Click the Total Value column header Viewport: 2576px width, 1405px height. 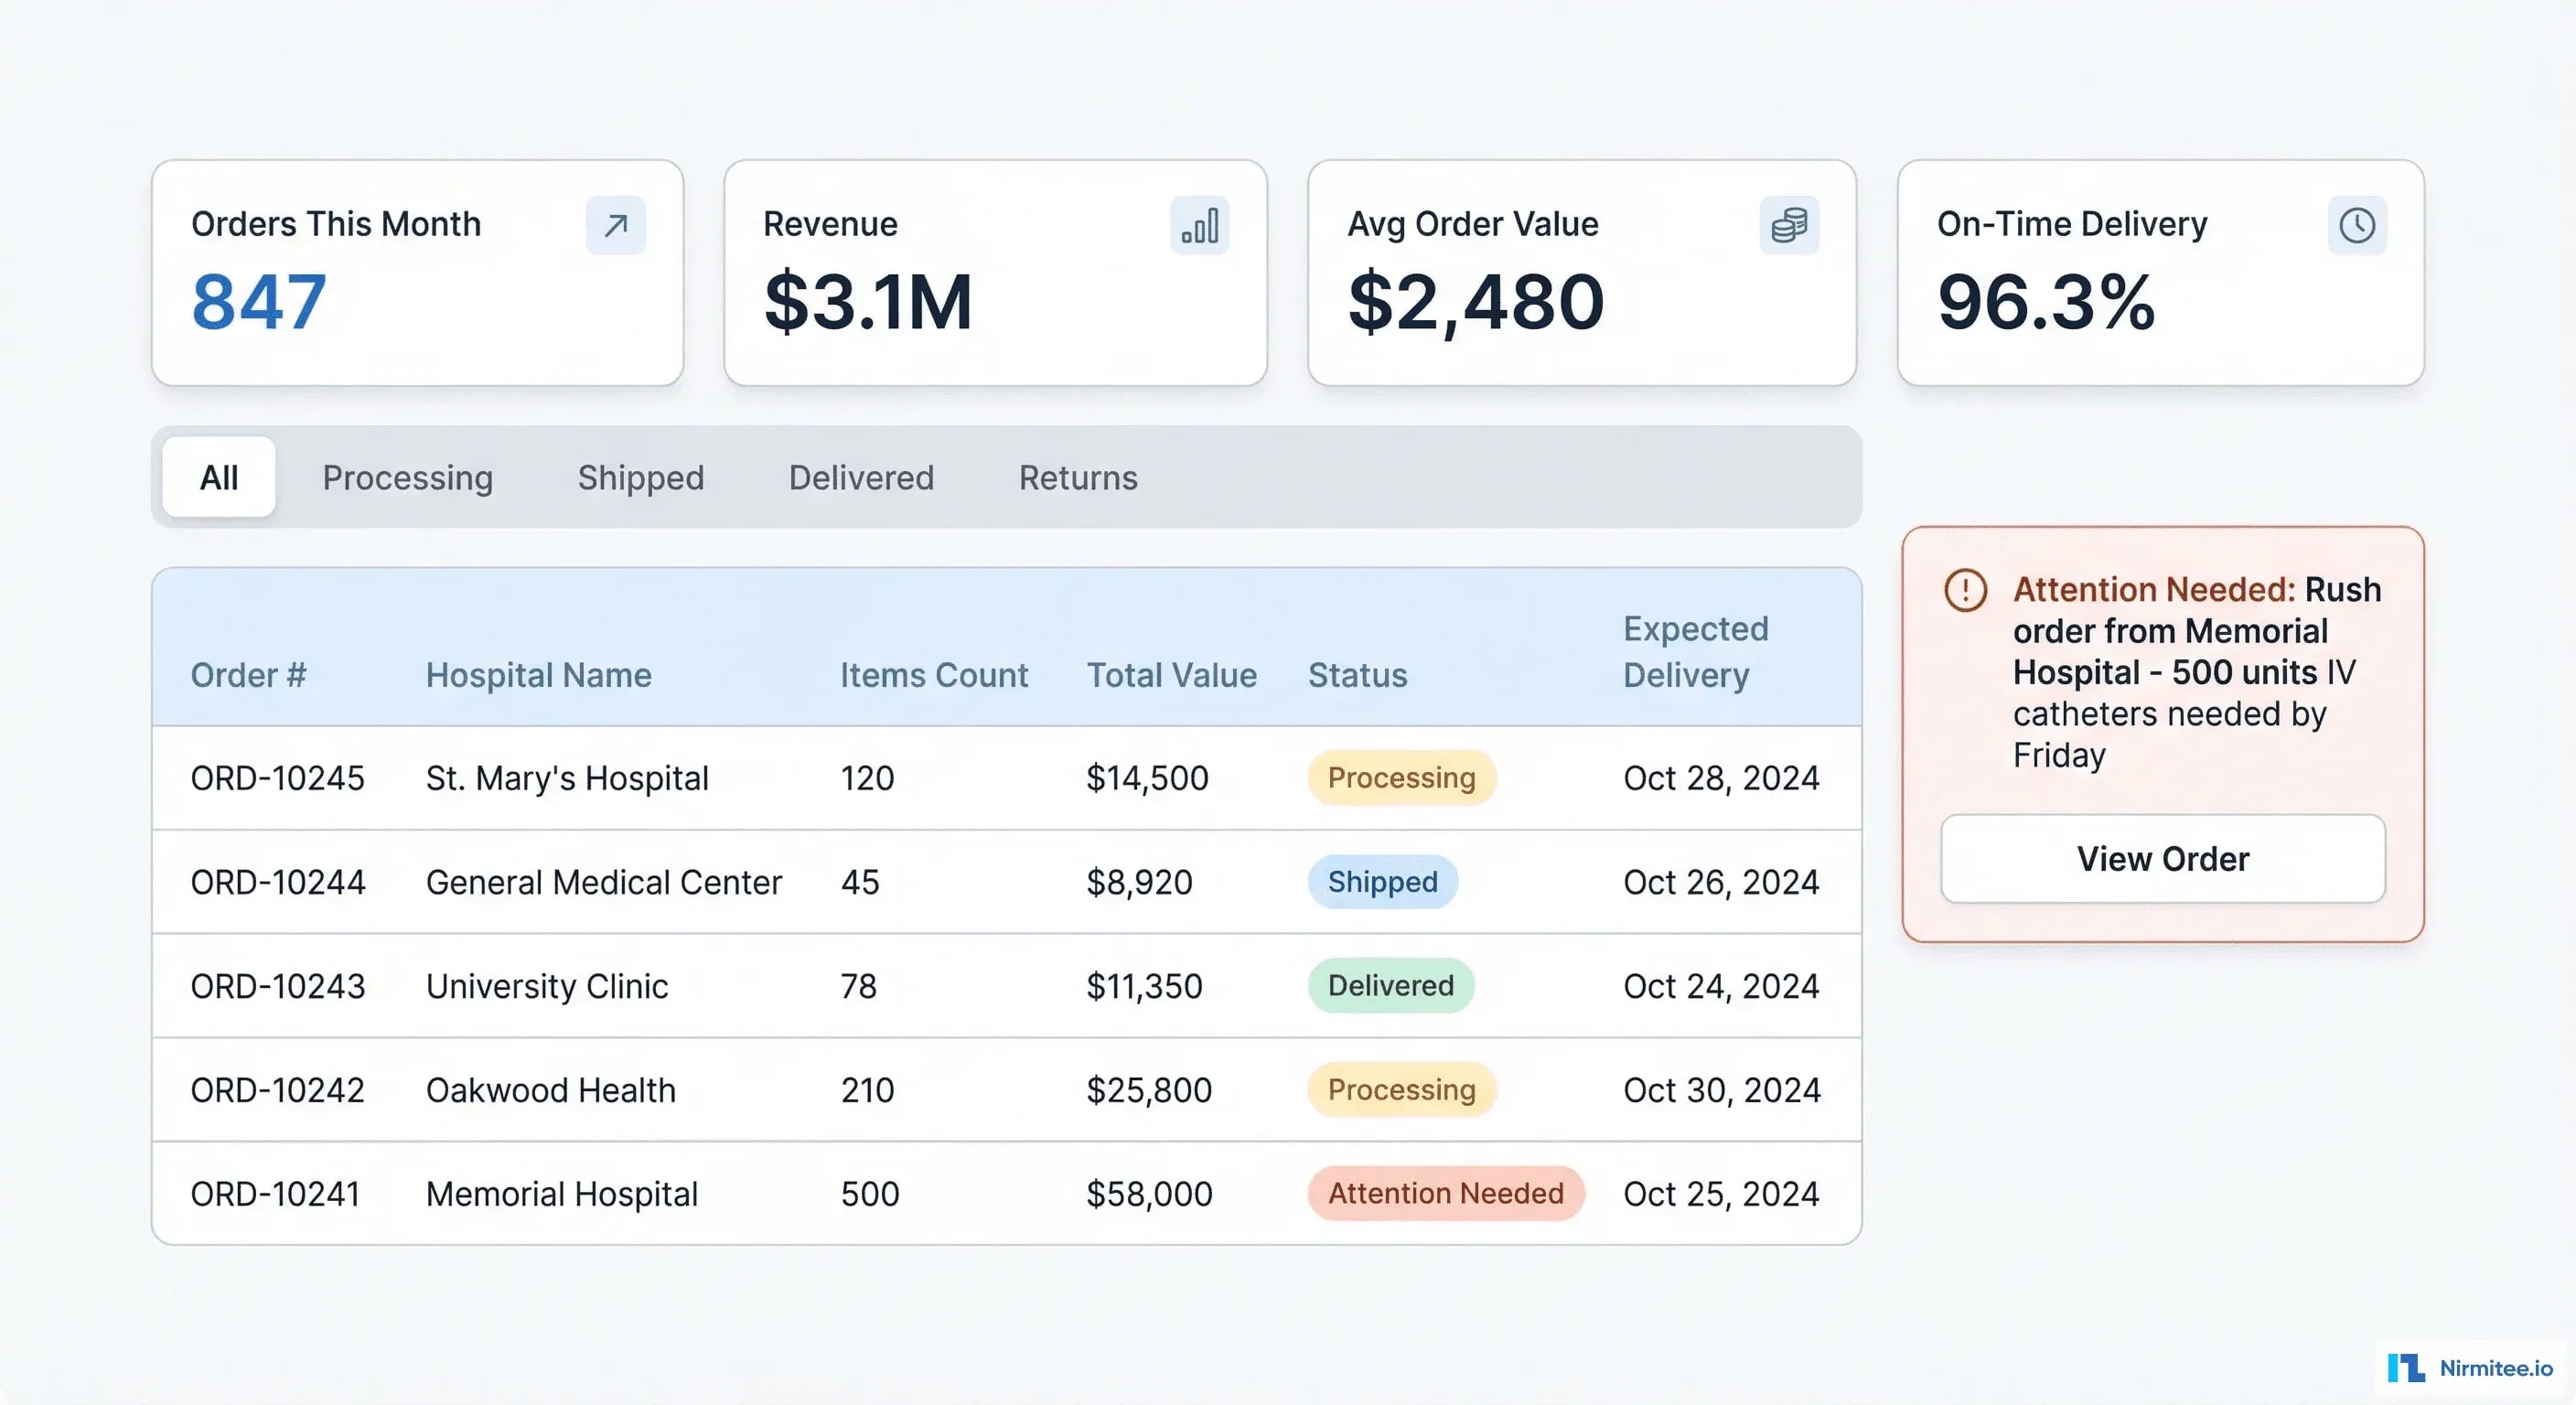(x=1172, y=675)
